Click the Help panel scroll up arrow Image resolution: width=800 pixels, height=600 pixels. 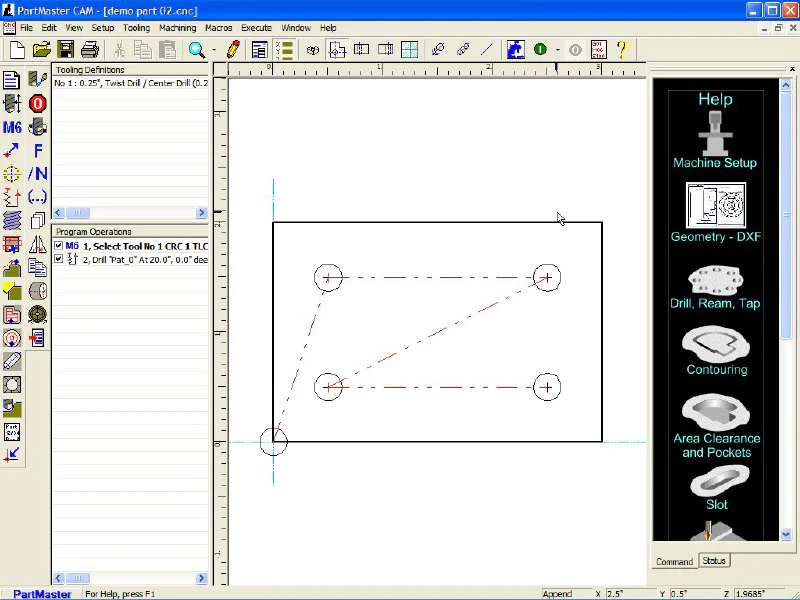point(786,85)
